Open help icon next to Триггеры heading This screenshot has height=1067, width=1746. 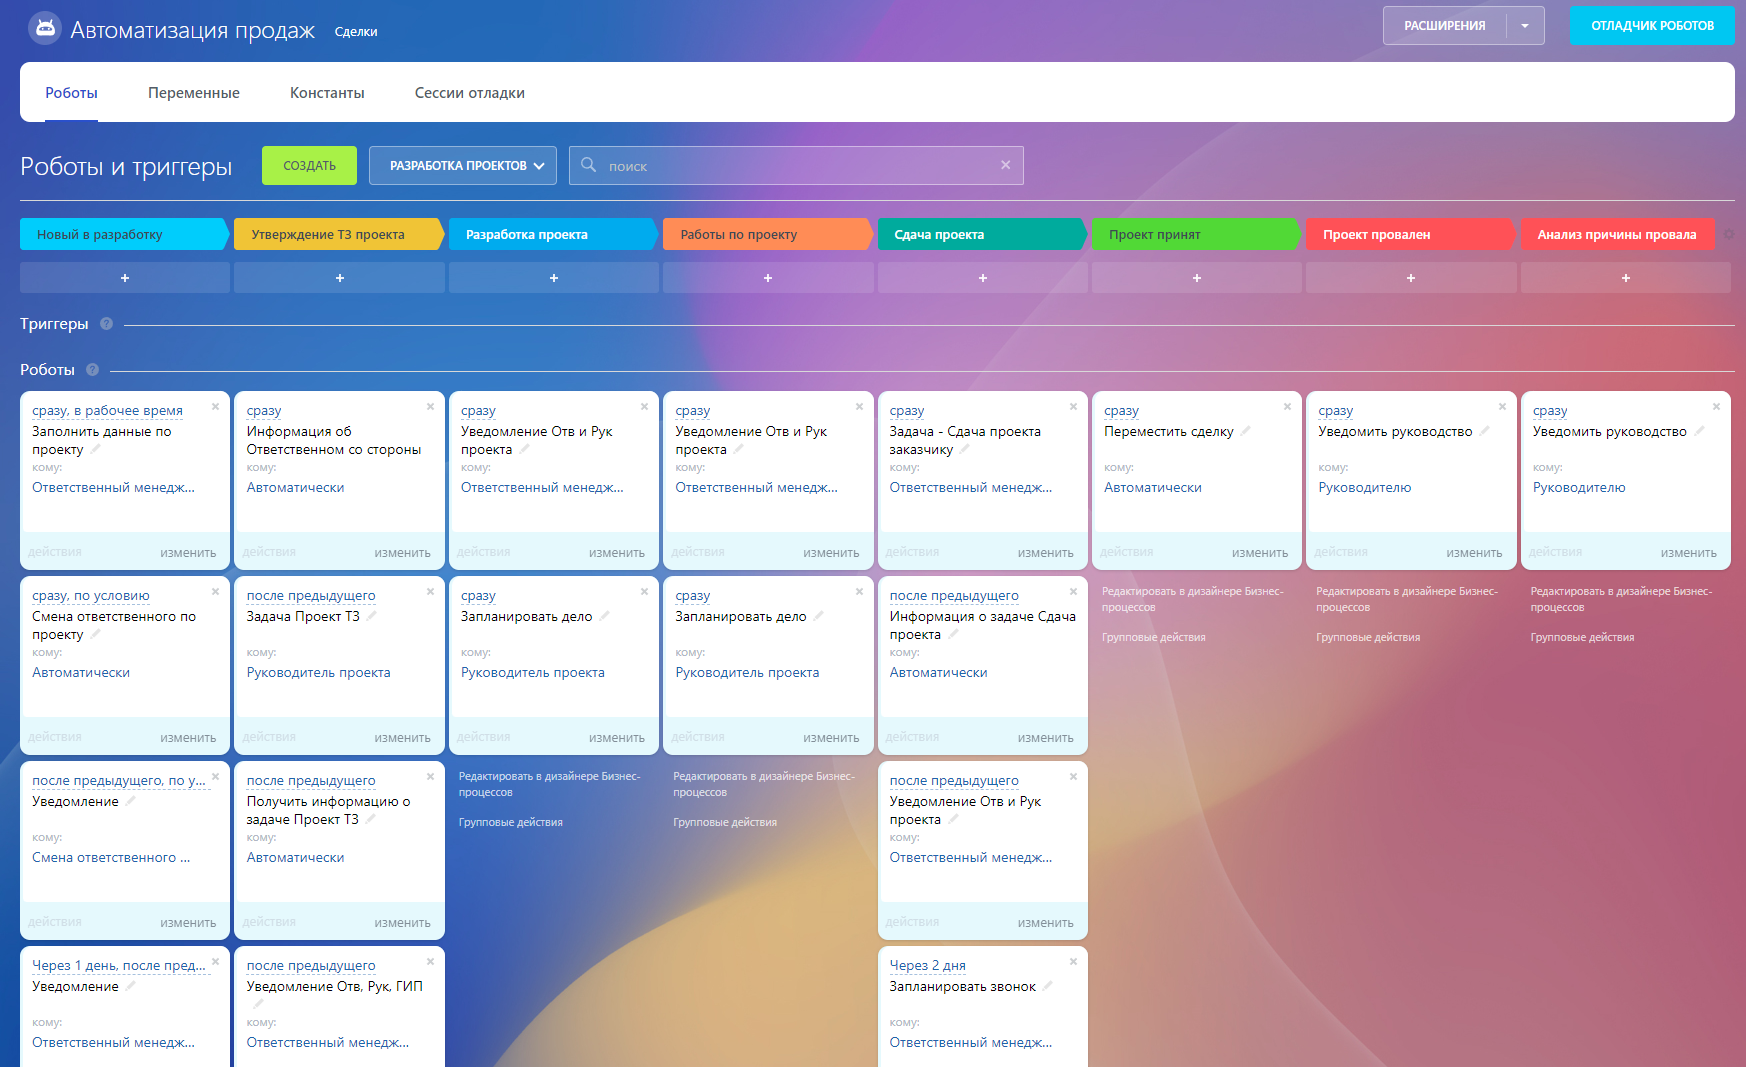pyautogui.click(x=106, y=323)
